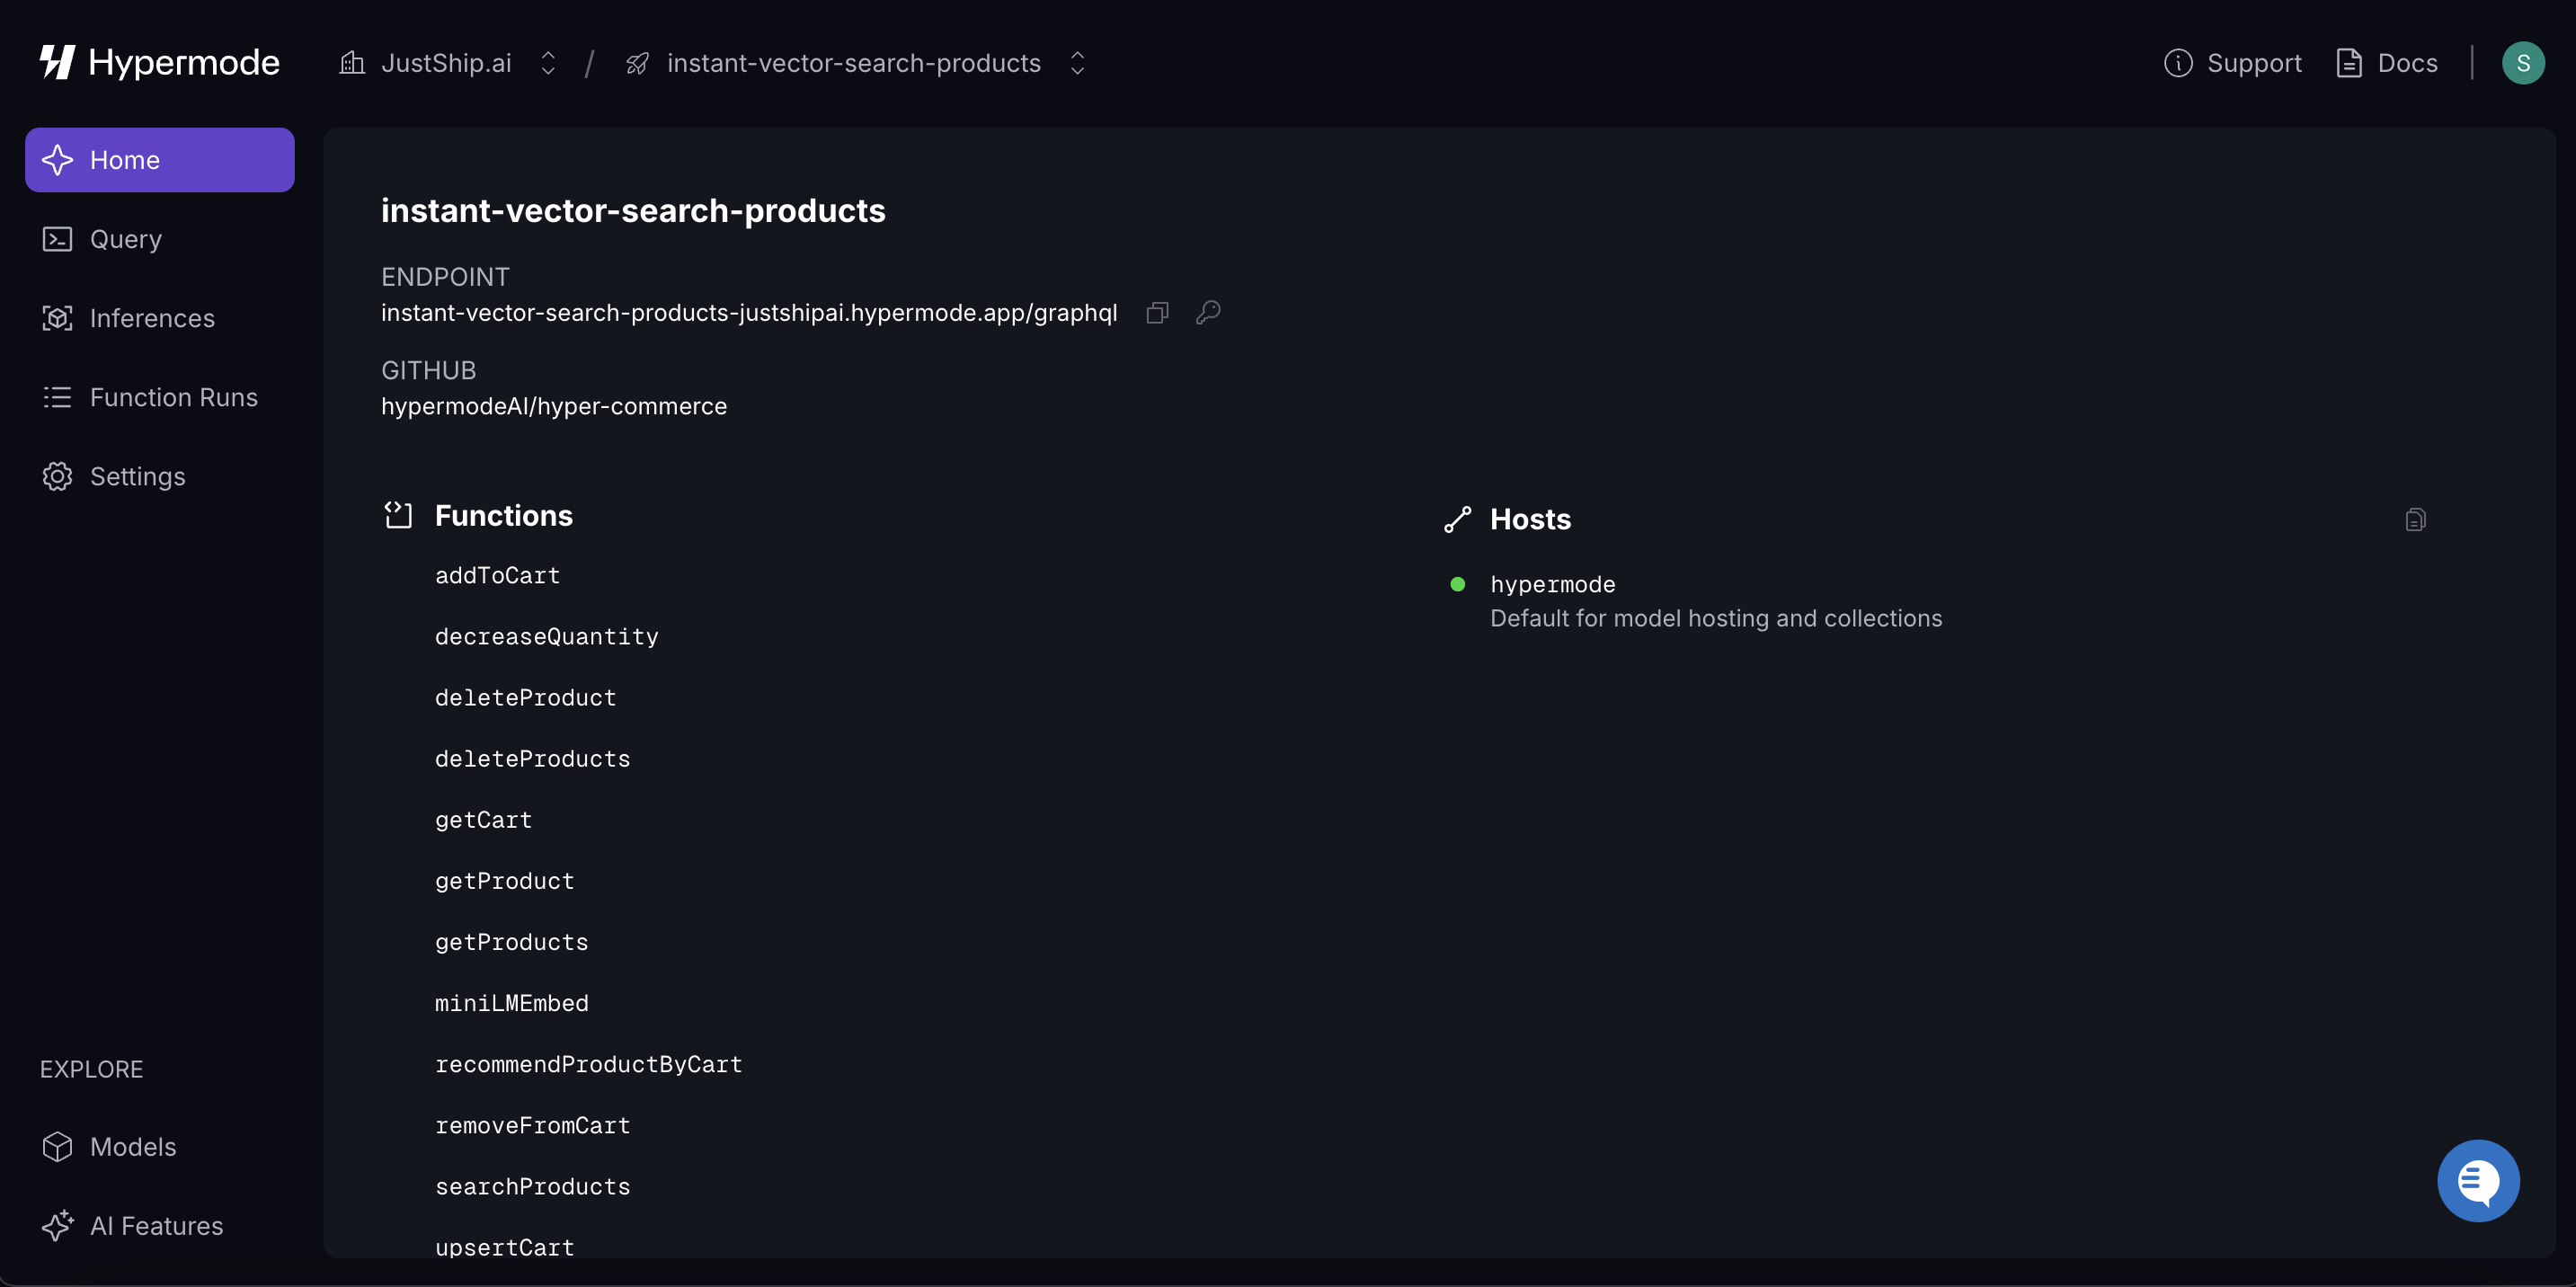This screenshot has width=2576, height=1287.
Task: Select Inferences in the sidebar
Action: (x=151, y=318)
